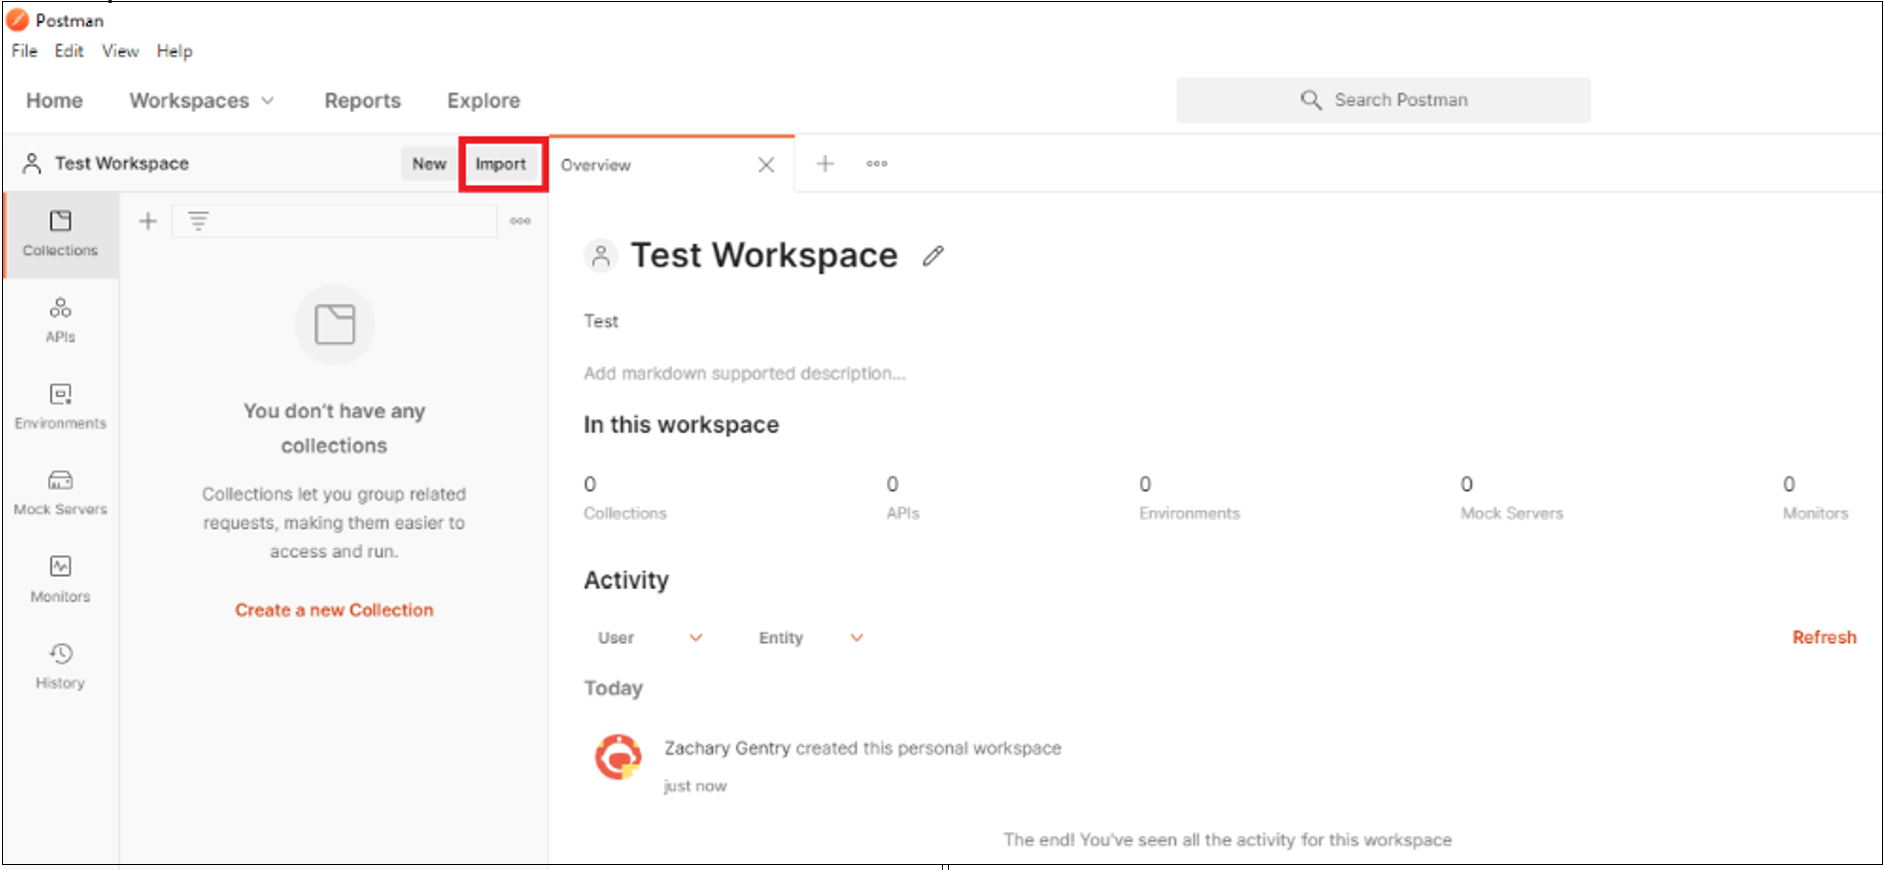Screen dimensions: 1885x870
Task: Click the search magnifier icon
Action: pos(1311,100)
